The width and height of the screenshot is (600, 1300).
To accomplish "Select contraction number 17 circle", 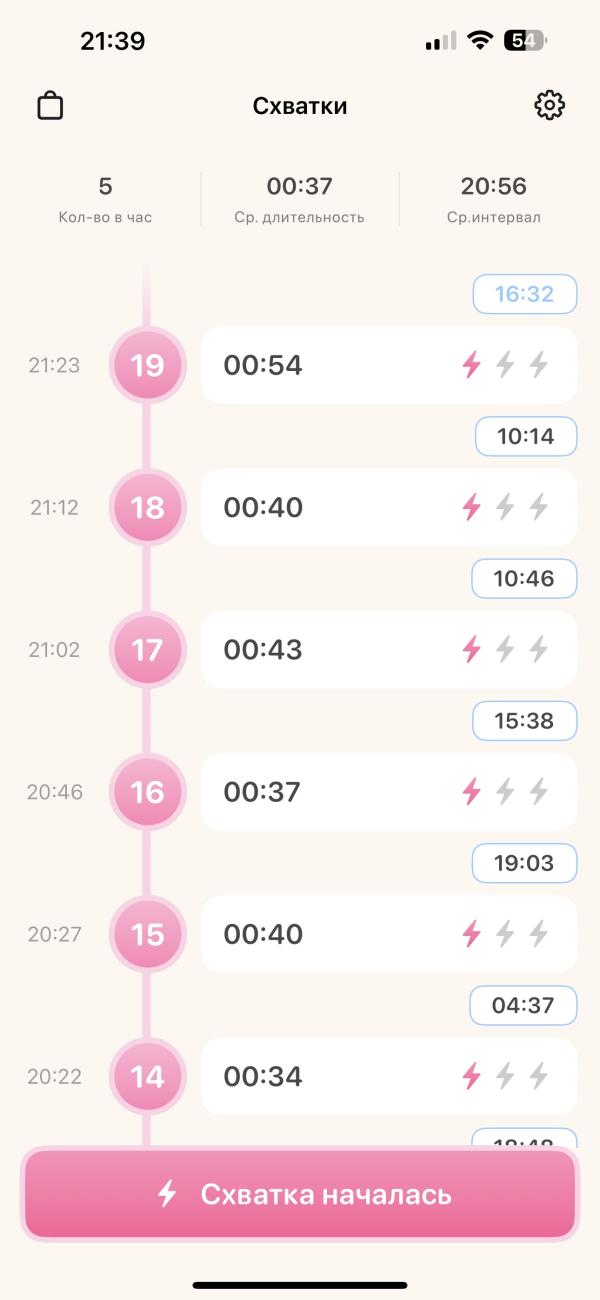I will pos(147,650).
